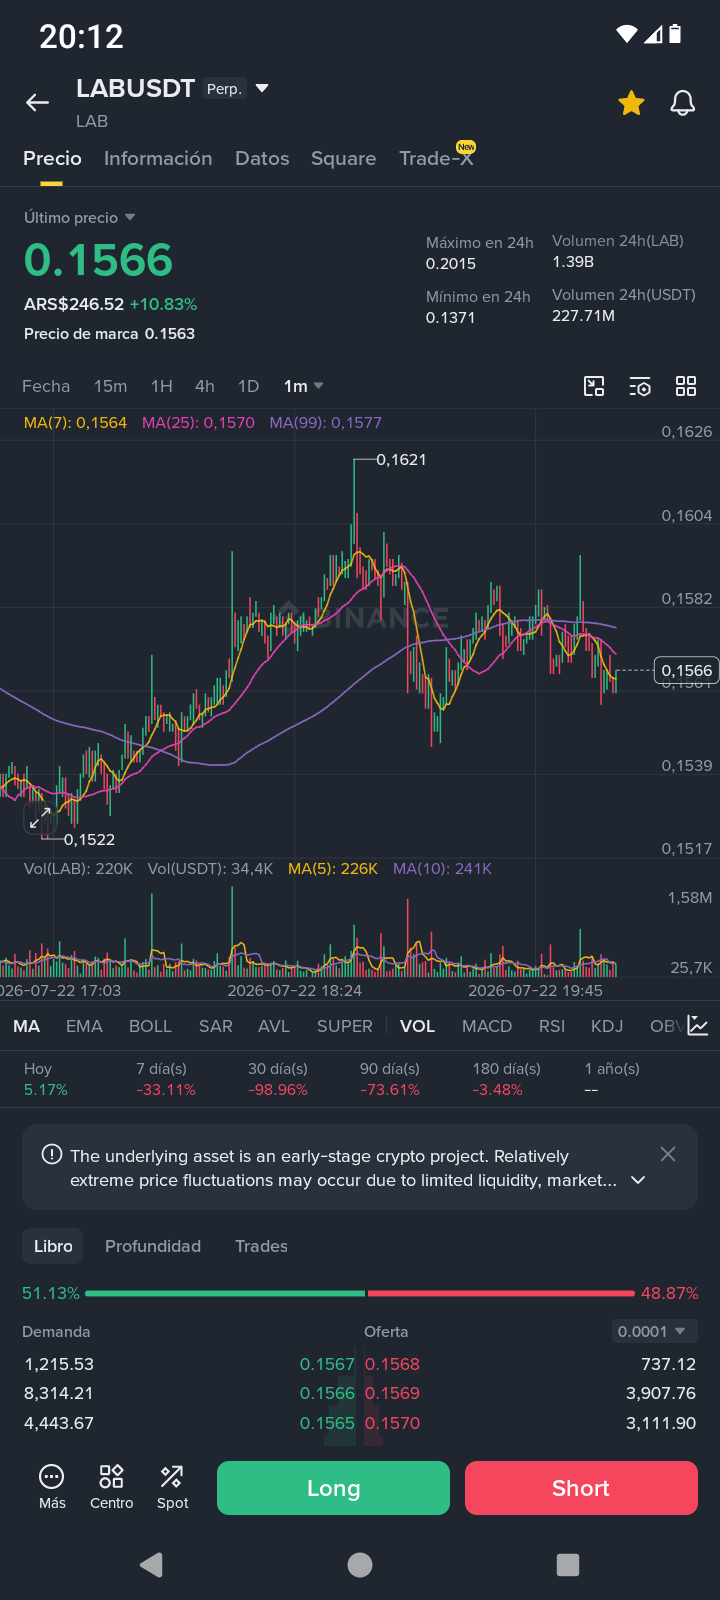Screen dimensions: 720x1600
Task: Tap the Android back navigation button
Action: [x=152, y=1565]
